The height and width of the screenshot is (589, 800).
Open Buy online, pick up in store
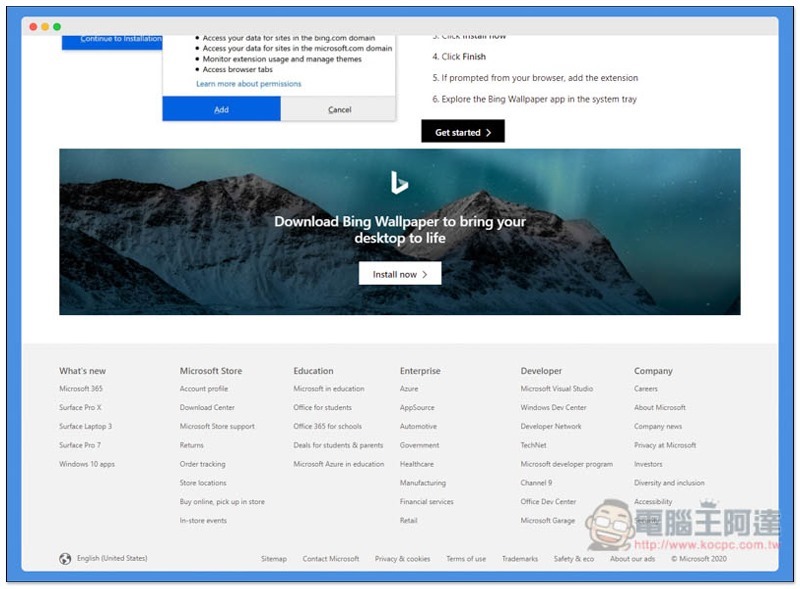(x=222, y=502)
